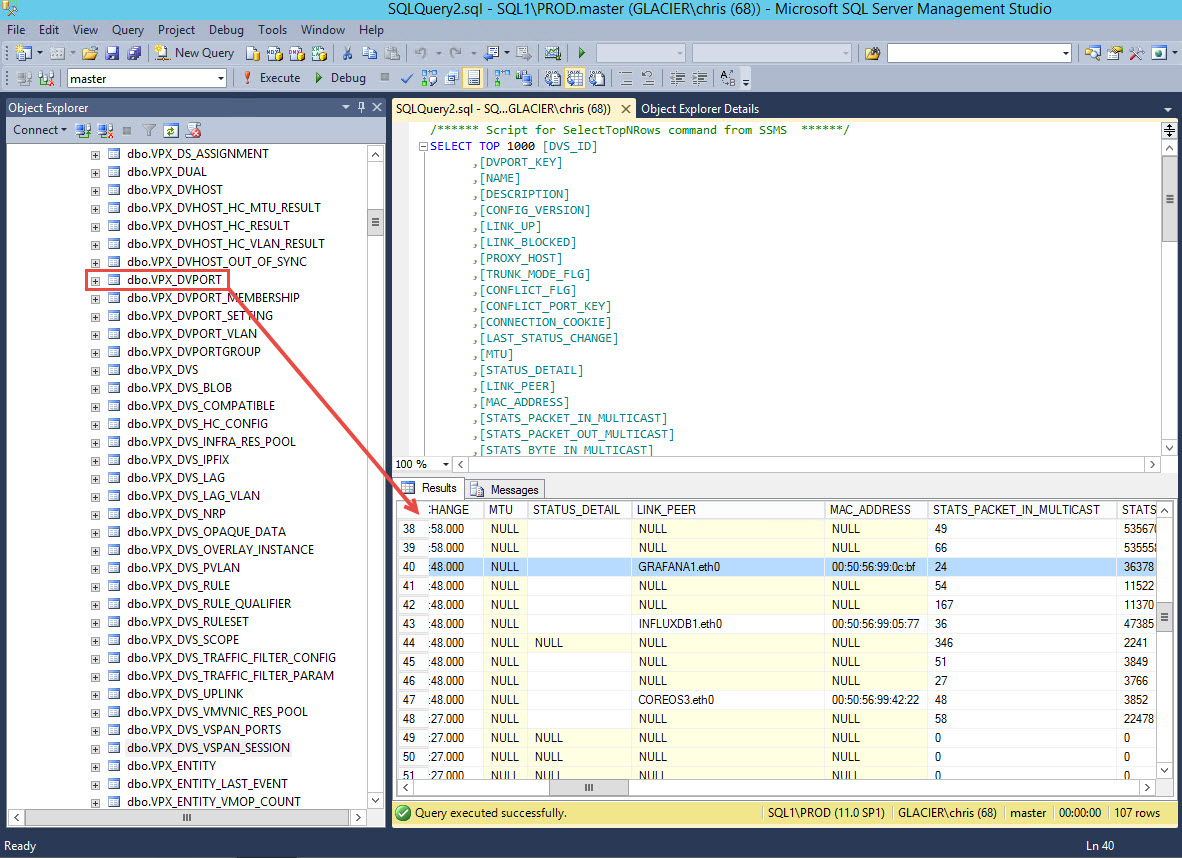Image resolution: width=1182 pixels, height=858 pixels.
Task: Expand dbo.VPX_DVS tree node
Action: [x=96, y=371]
